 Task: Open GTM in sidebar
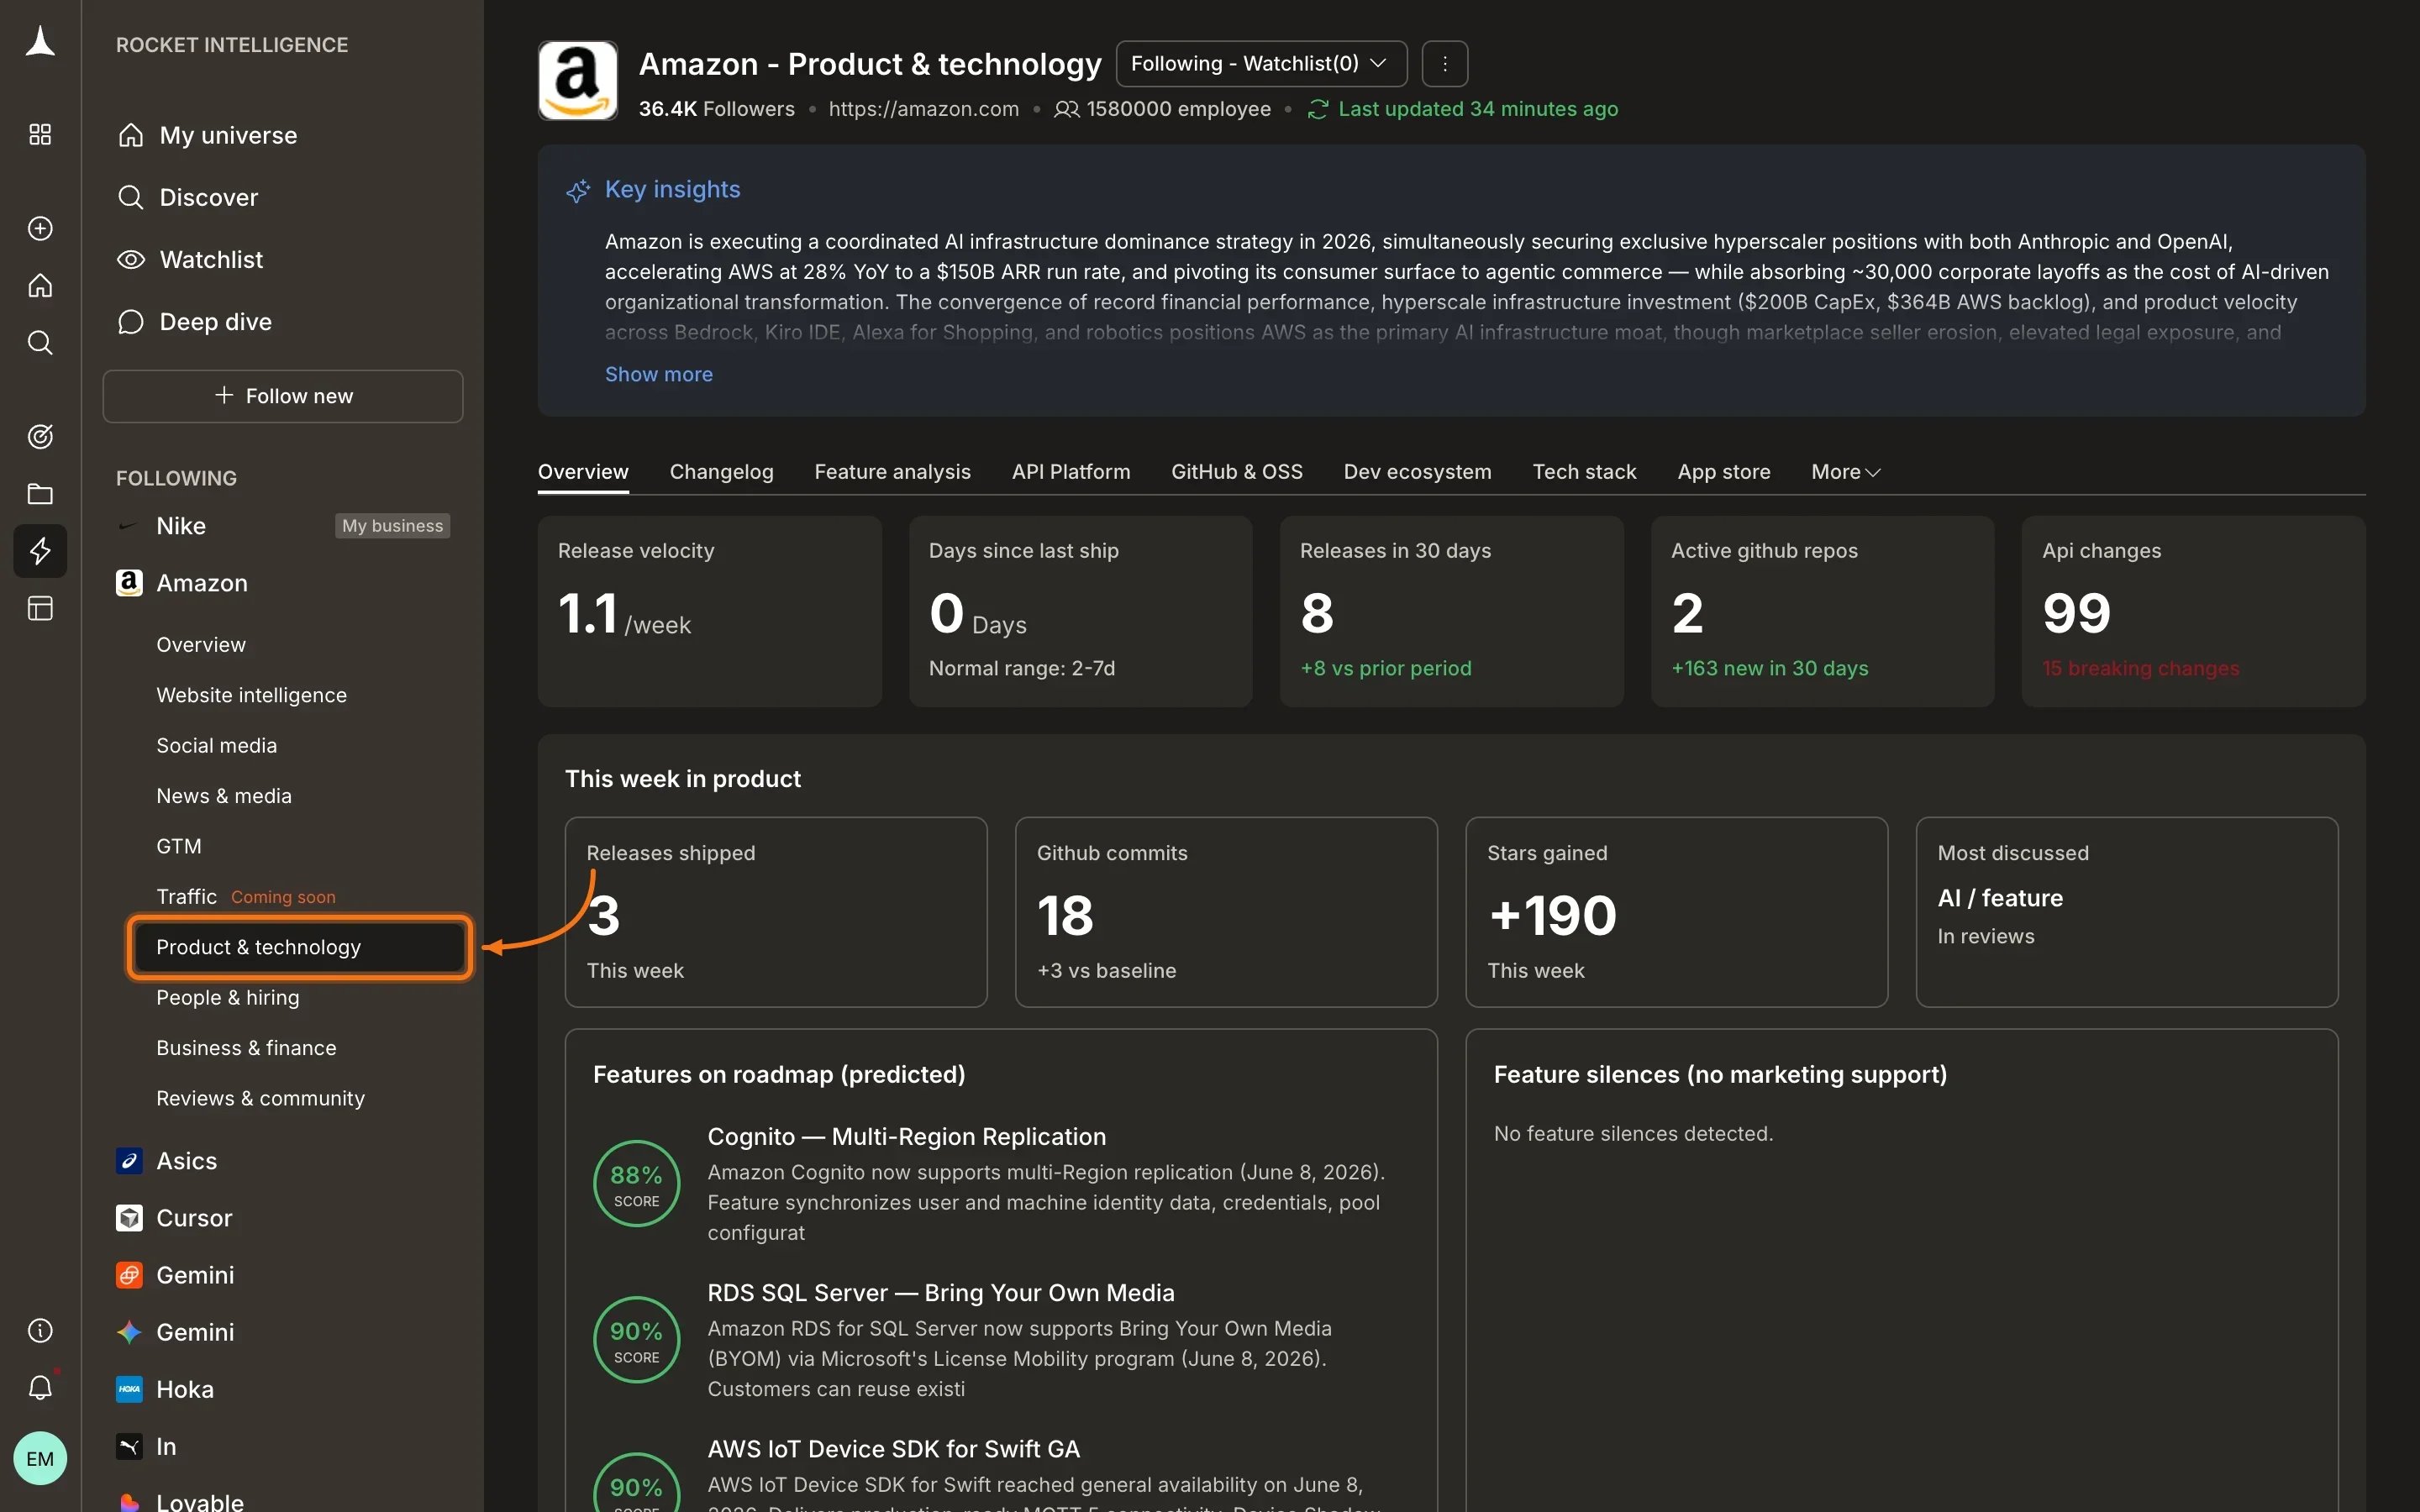(x=179, y=846)
